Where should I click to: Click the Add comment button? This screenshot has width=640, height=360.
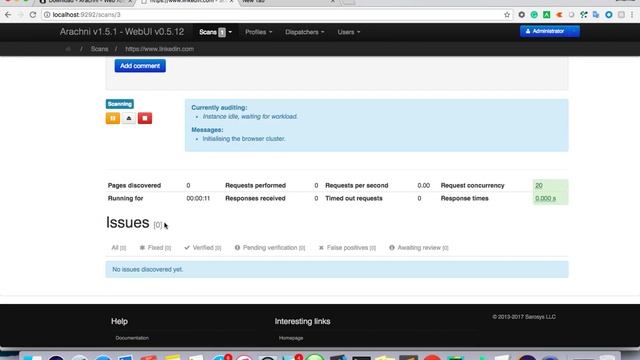pos(140,66)
